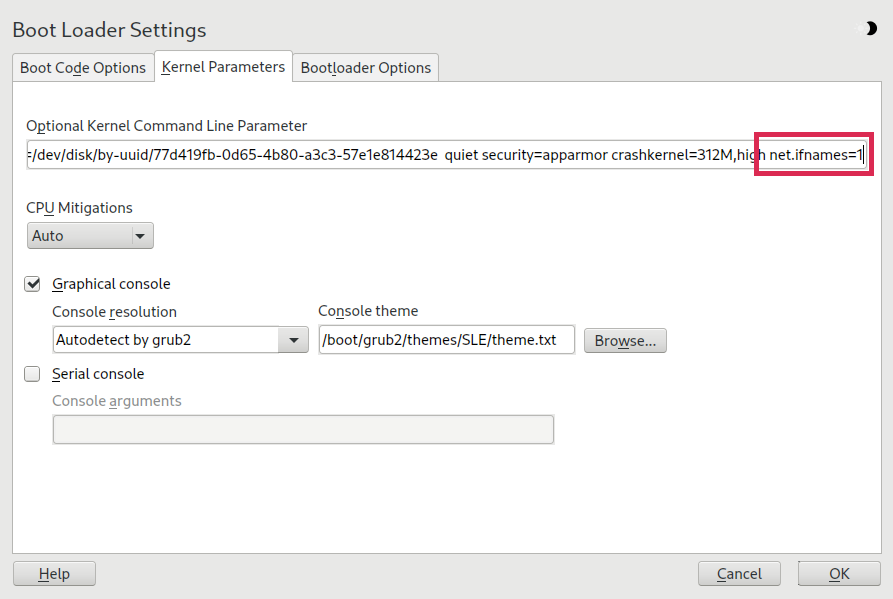Viewport: 893px width, 599px height.
Task: Click the Console arguments label
Action: (116, 401)
